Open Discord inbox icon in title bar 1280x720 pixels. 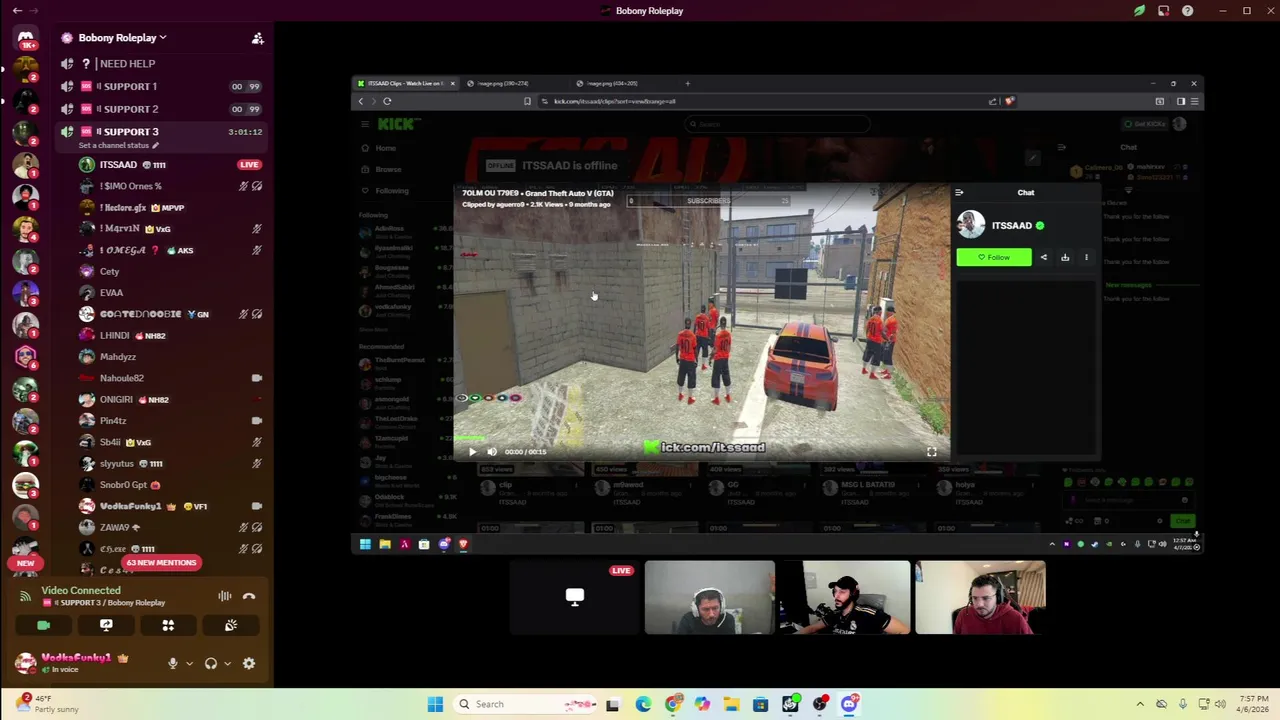1163,11
